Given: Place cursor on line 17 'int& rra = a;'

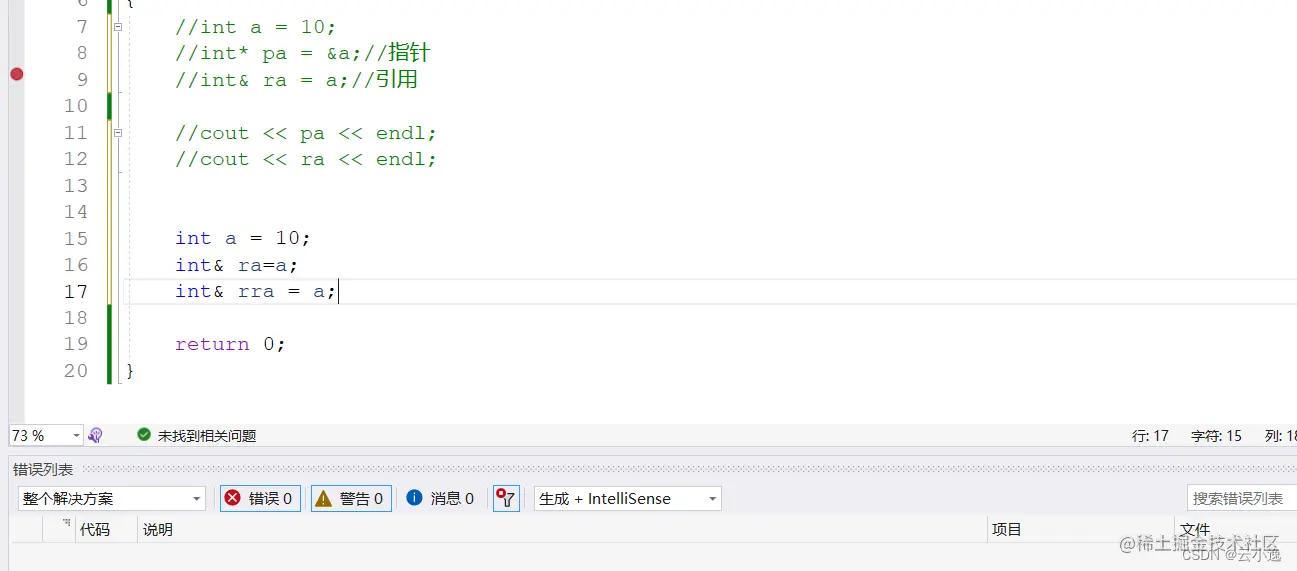Looking at the screenshot, I should pos(256,291).
